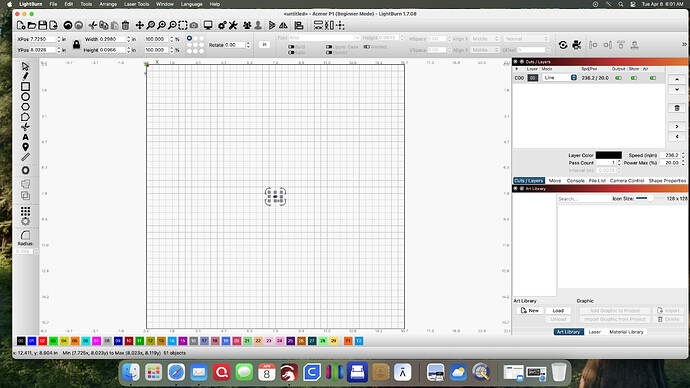Move layer up with the up-arrow button
Image resolution: width=690 pixels, height=388 pixels.
pyautogui.click(x=677, y=79)
